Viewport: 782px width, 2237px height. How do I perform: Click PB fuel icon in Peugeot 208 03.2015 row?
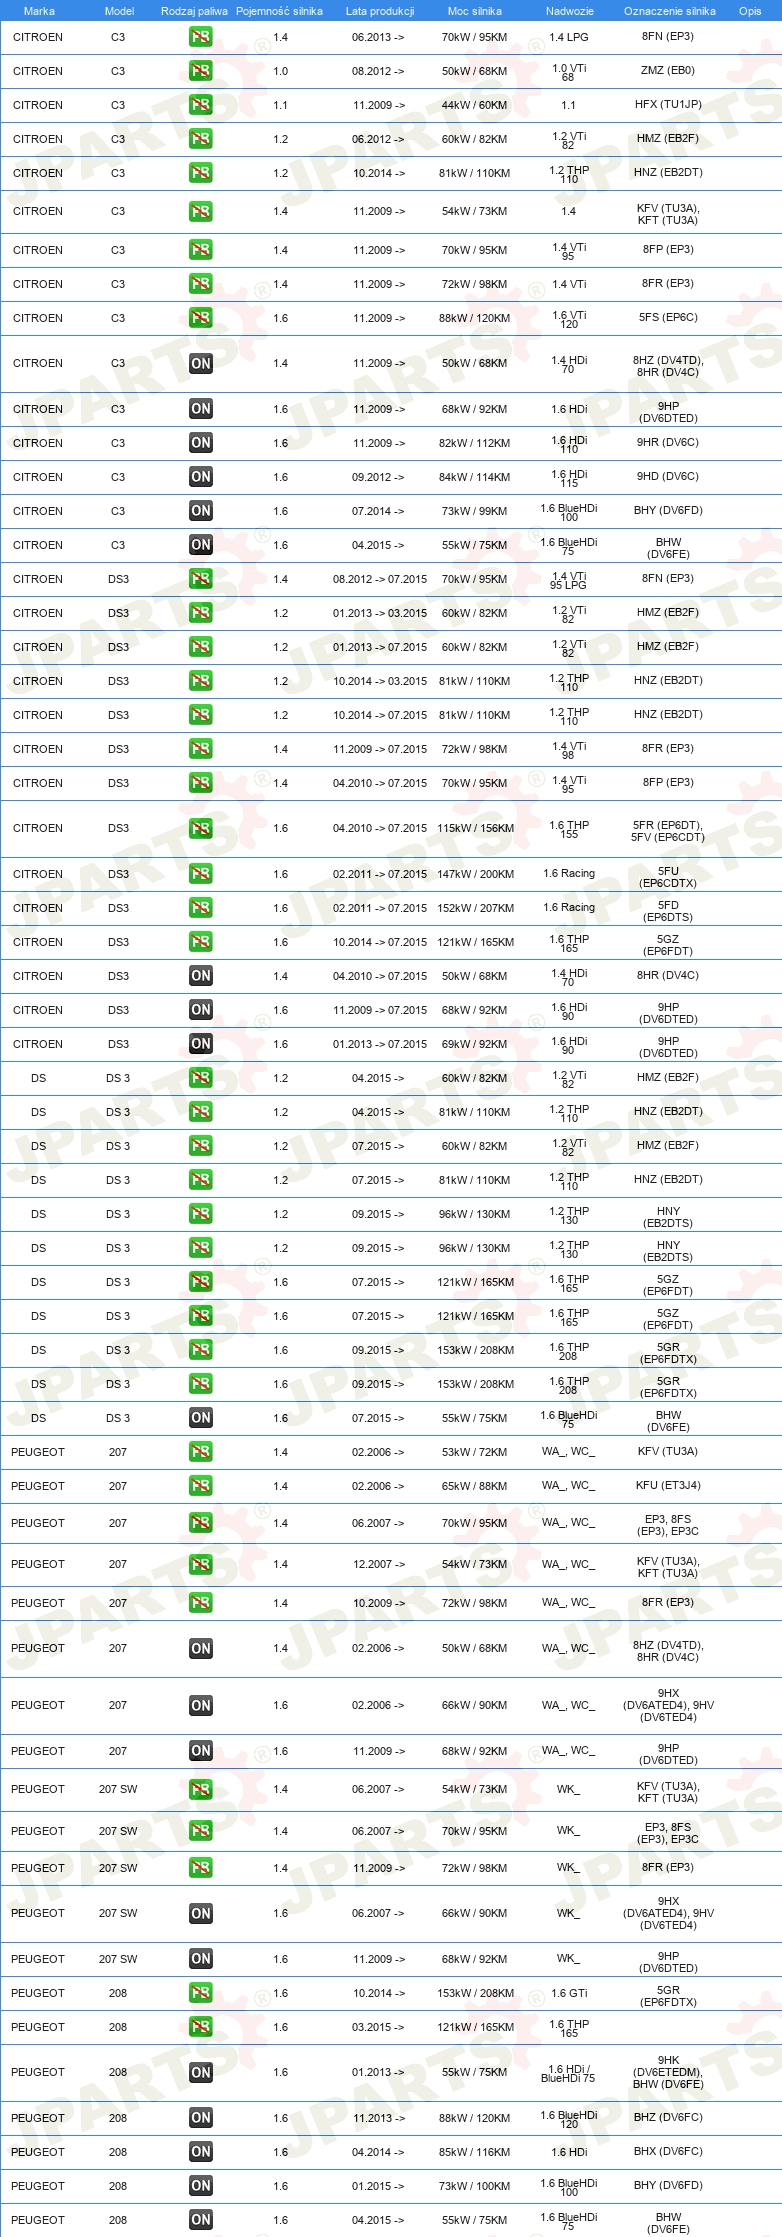point(201,2027)
